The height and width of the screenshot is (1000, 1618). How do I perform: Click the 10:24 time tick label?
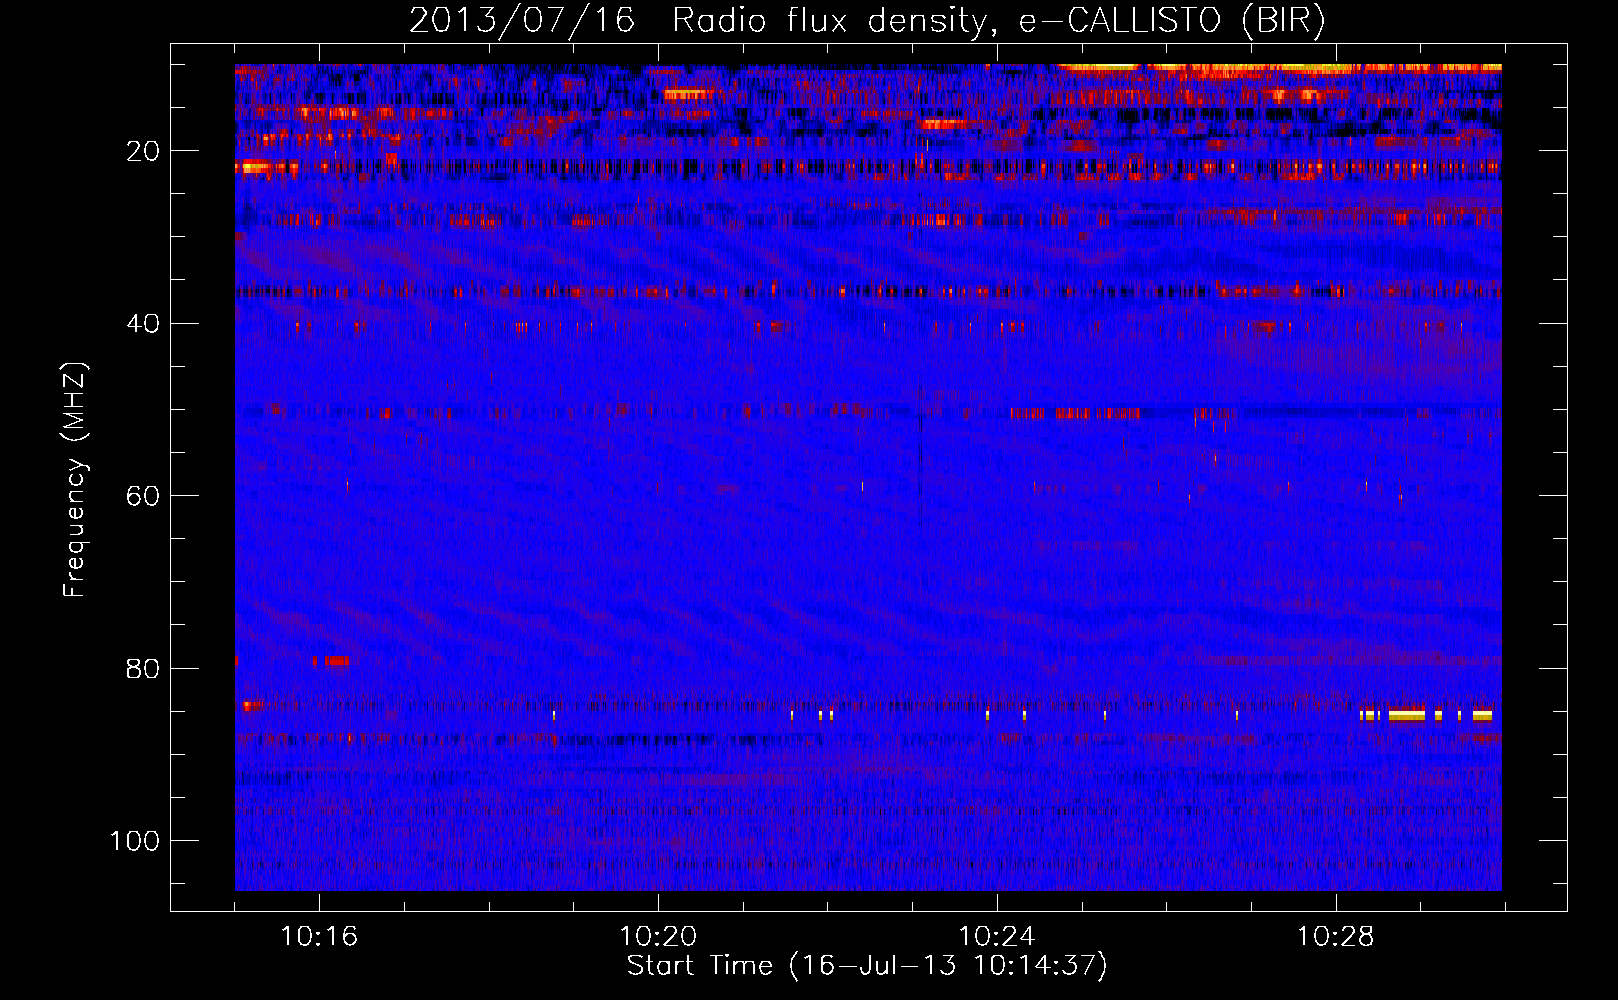[x=997, y=936]
